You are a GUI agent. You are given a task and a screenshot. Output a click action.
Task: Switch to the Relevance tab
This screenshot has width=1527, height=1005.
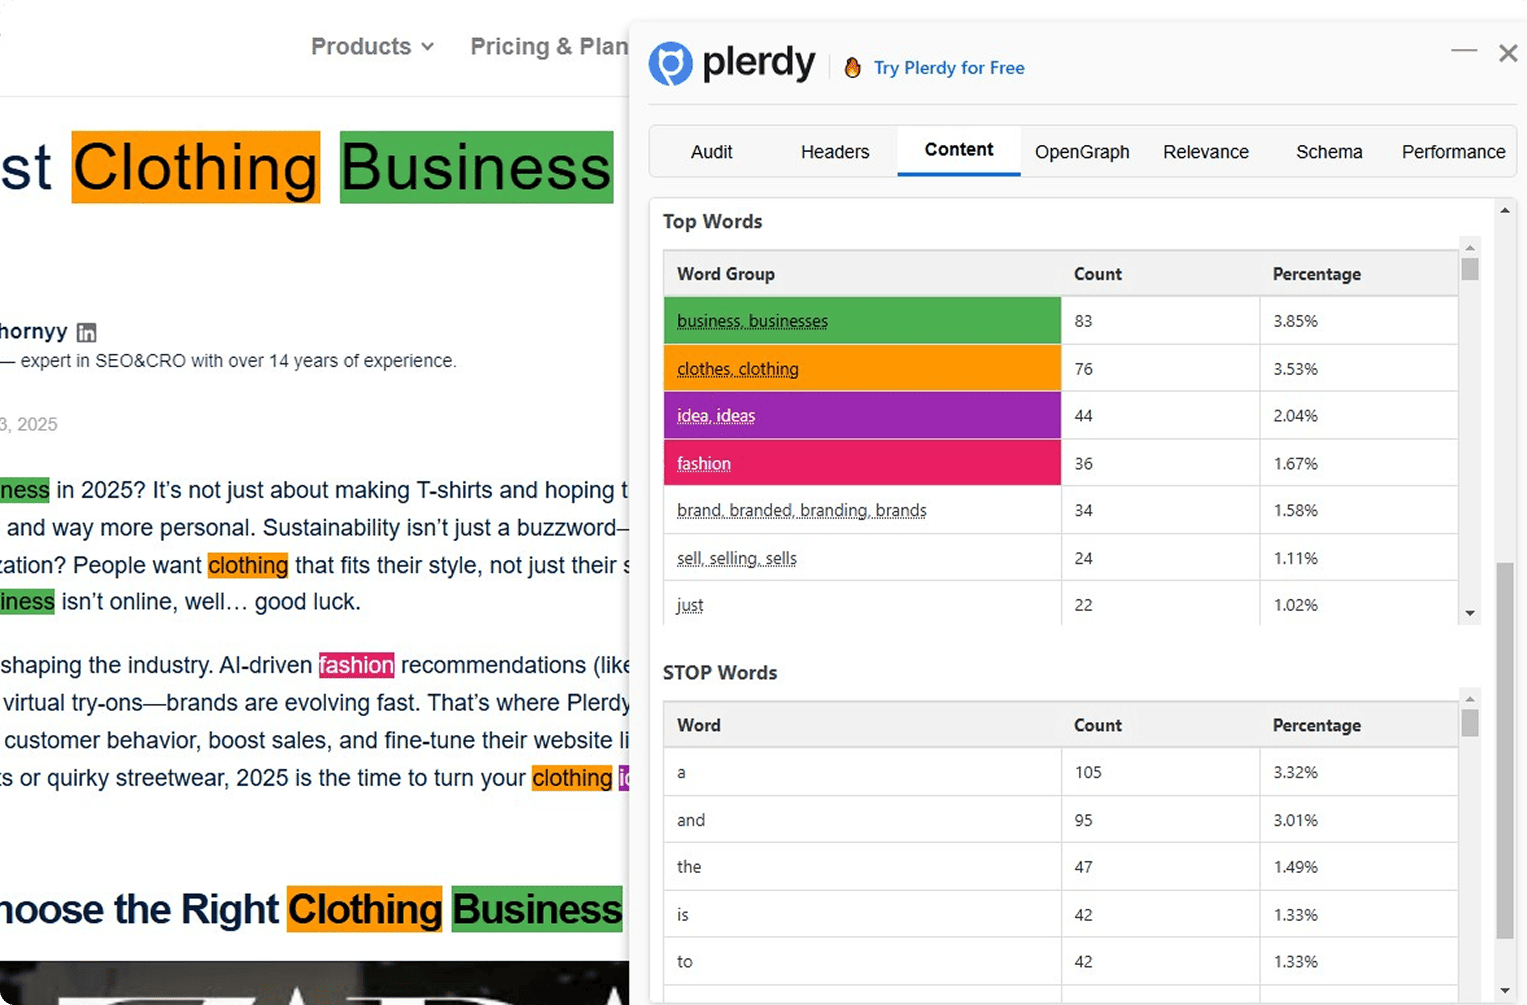point(1206,152)
